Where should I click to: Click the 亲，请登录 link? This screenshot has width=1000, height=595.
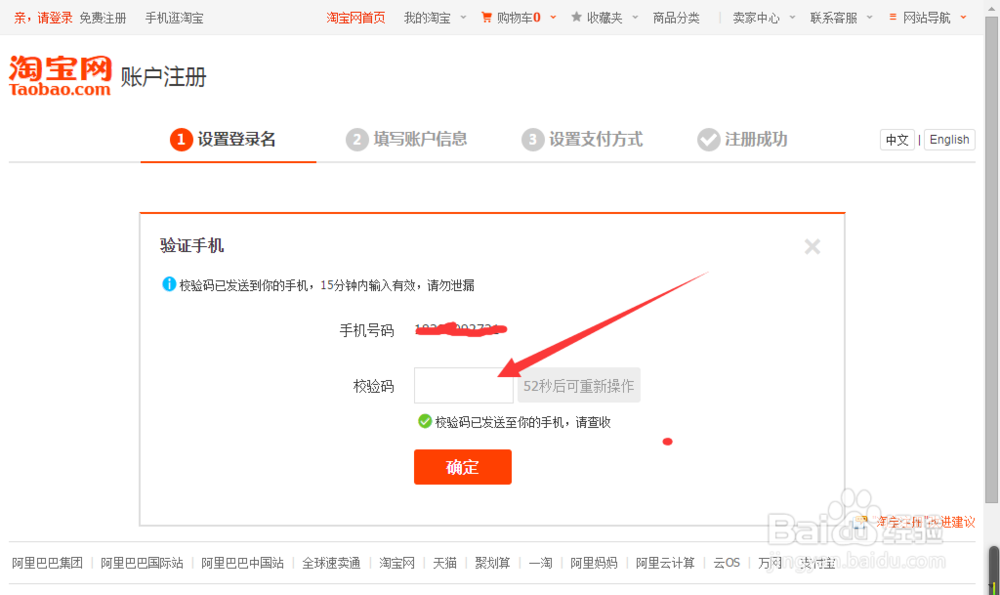(x=43, y=18)
